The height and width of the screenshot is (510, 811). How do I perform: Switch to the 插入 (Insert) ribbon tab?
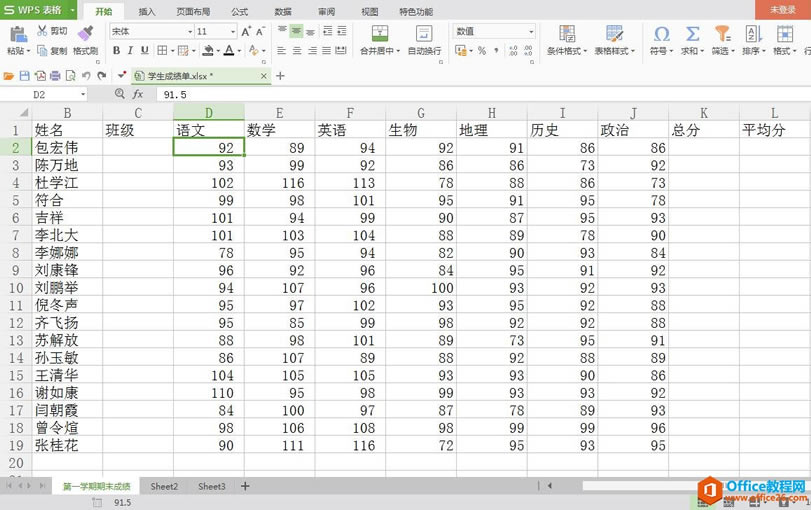146,11
